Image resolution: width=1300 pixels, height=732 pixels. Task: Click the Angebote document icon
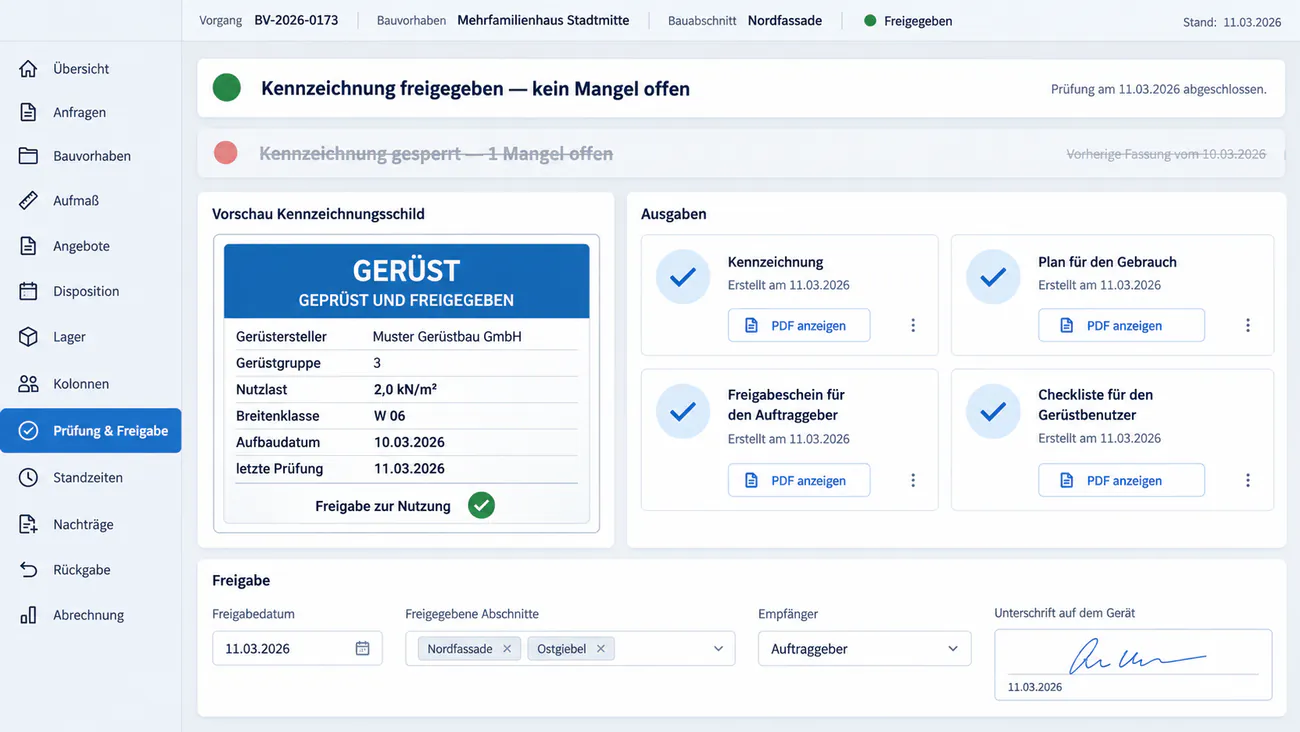(28, 246)
